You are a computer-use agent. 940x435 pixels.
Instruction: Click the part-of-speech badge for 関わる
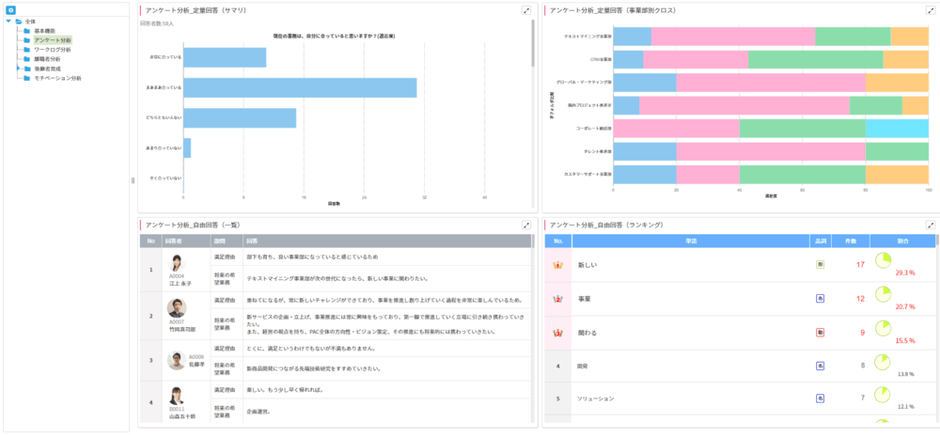[820, 332]
